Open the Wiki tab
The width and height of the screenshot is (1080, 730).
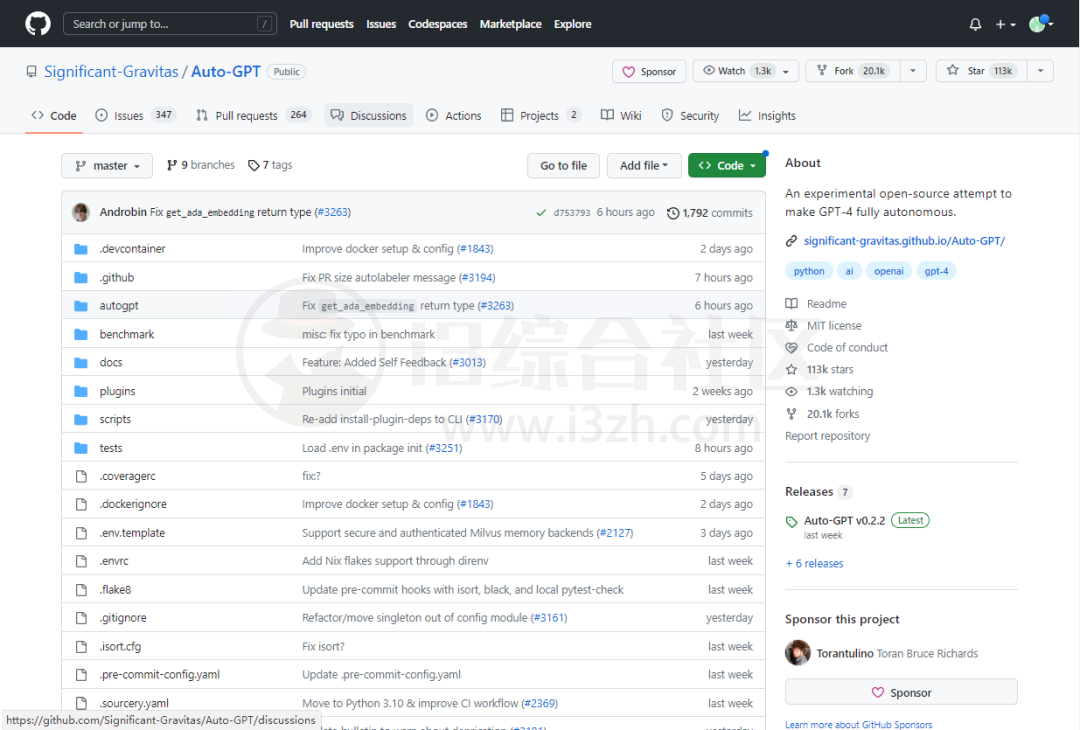point(621,116)
